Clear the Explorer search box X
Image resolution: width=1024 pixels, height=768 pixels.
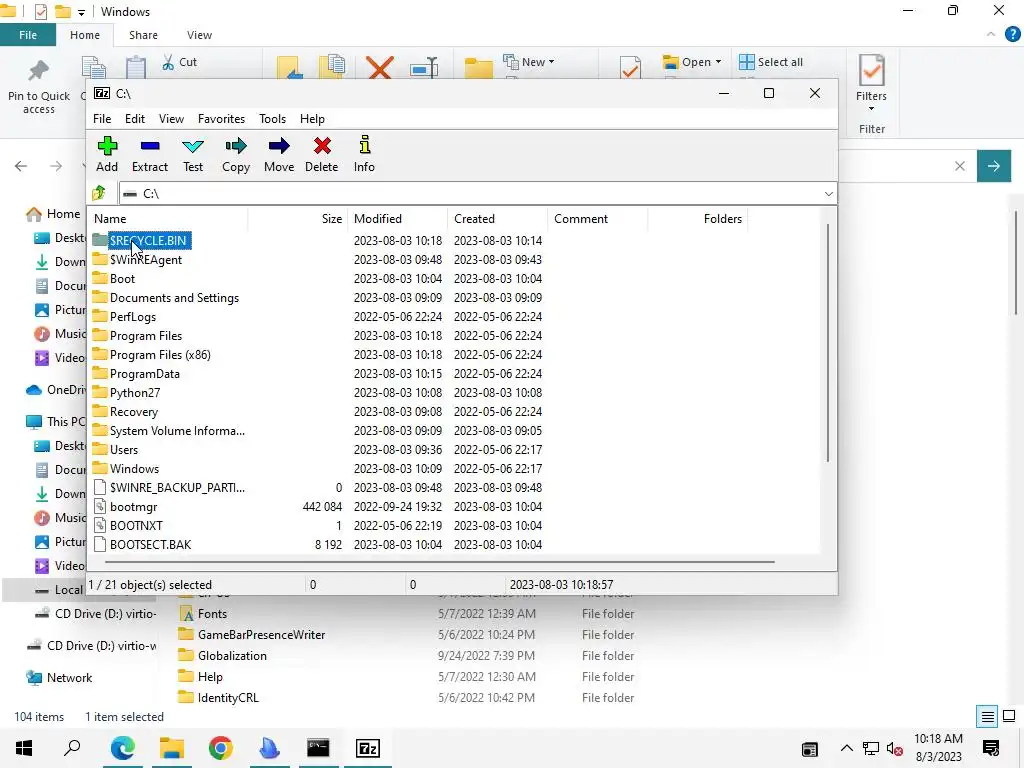coord(959,166)
